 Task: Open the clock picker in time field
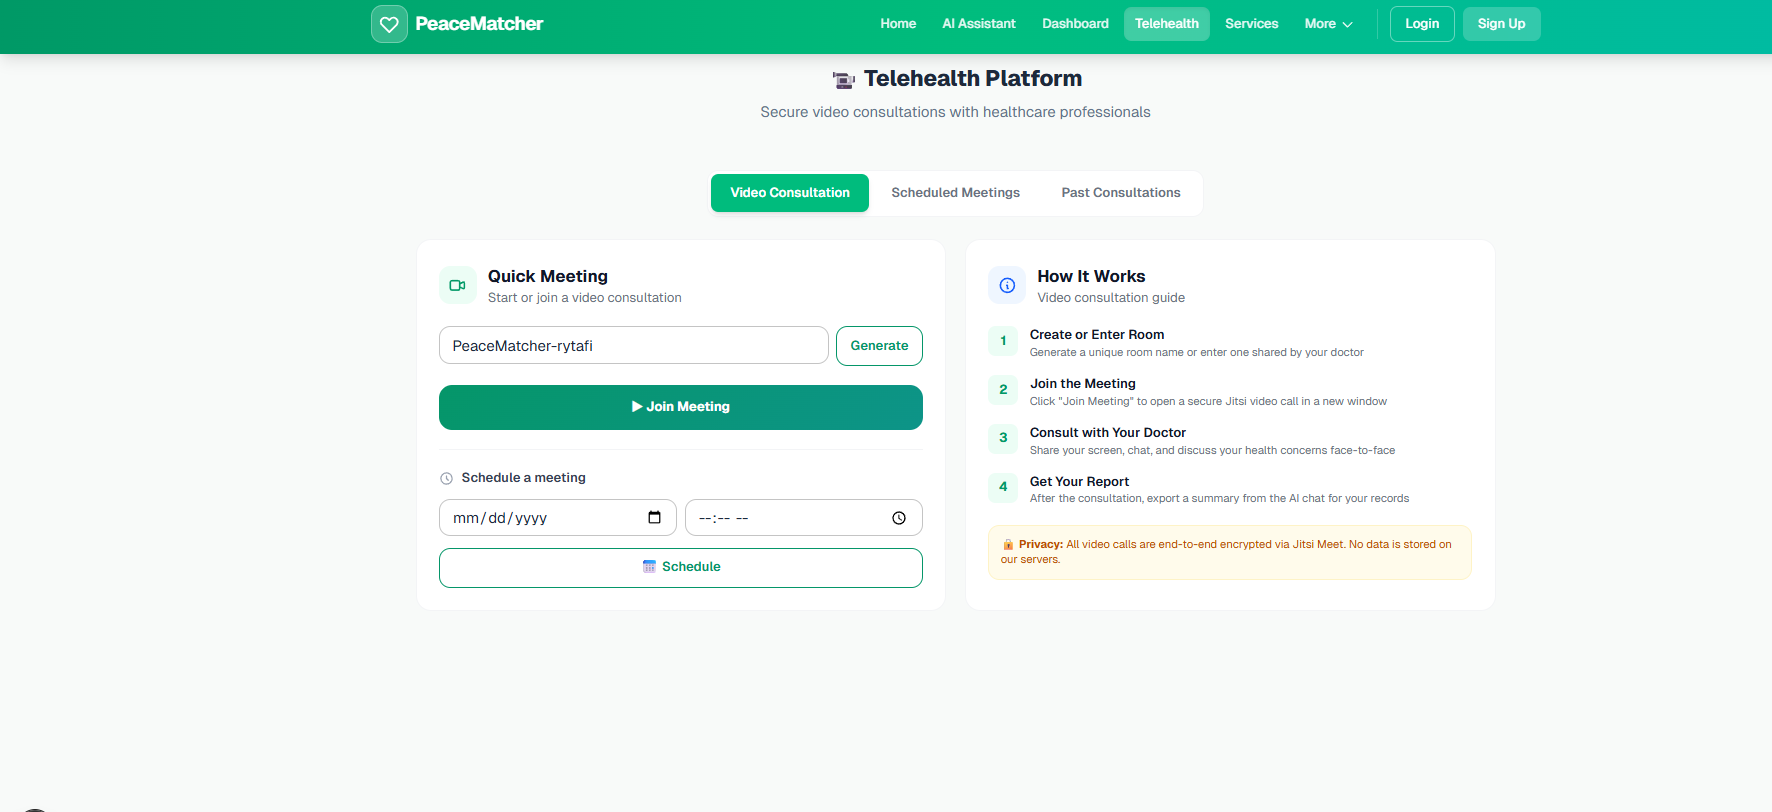point(899,518)
